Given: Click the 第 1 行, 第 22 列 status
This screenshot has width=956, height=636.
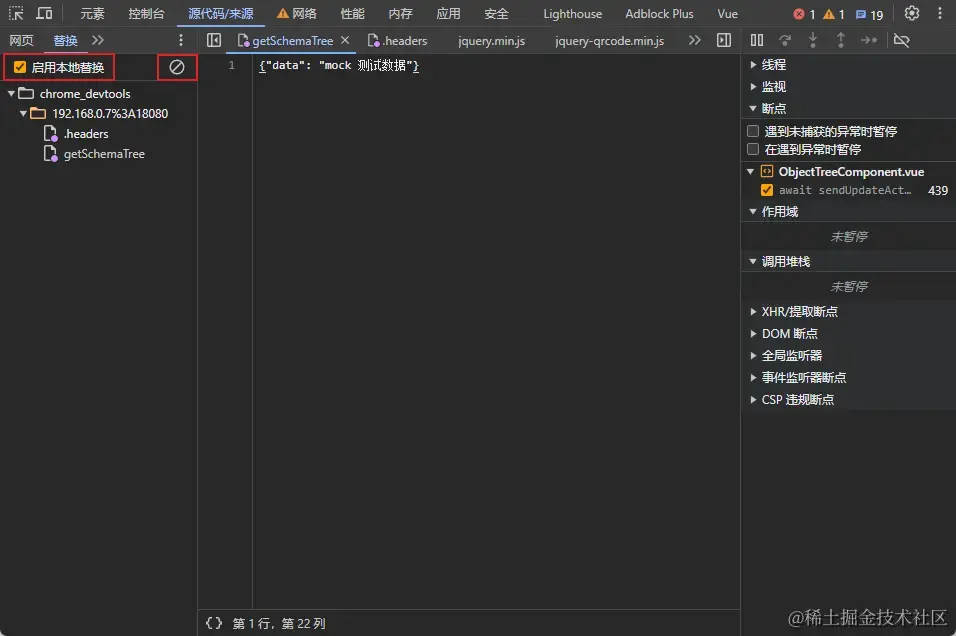Looking at the screenshot, I should pyautogui.click(x=279, y=623).
